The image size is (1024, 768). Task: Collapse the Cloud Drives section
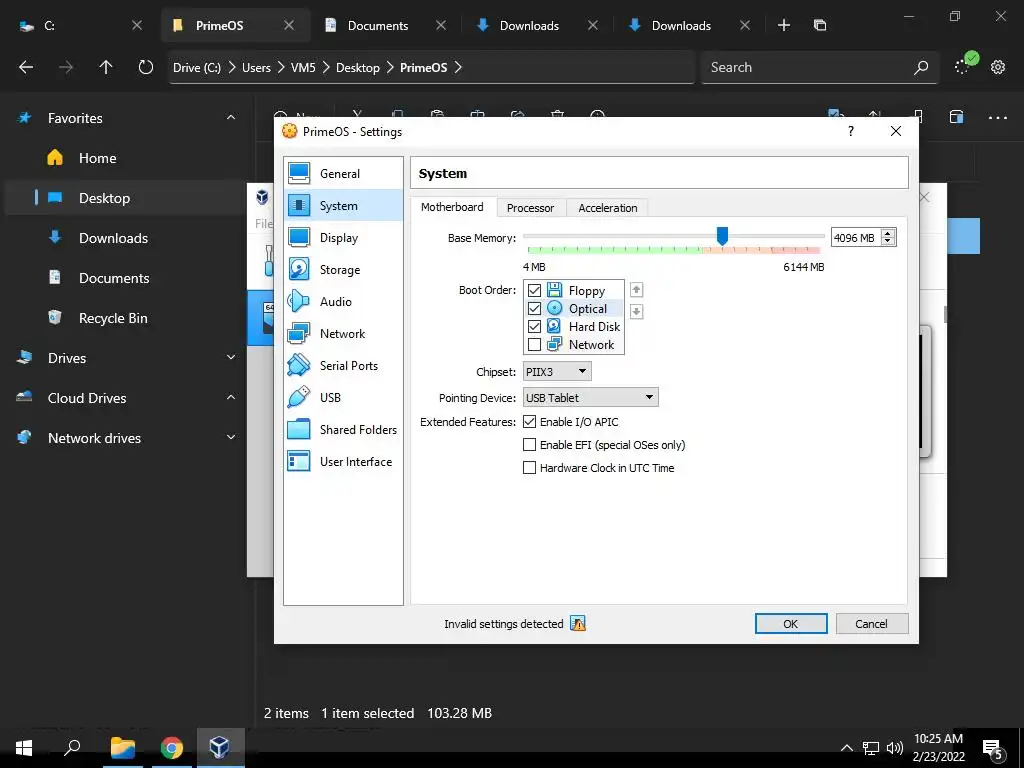pyautogui.click(x=231, y=397)
